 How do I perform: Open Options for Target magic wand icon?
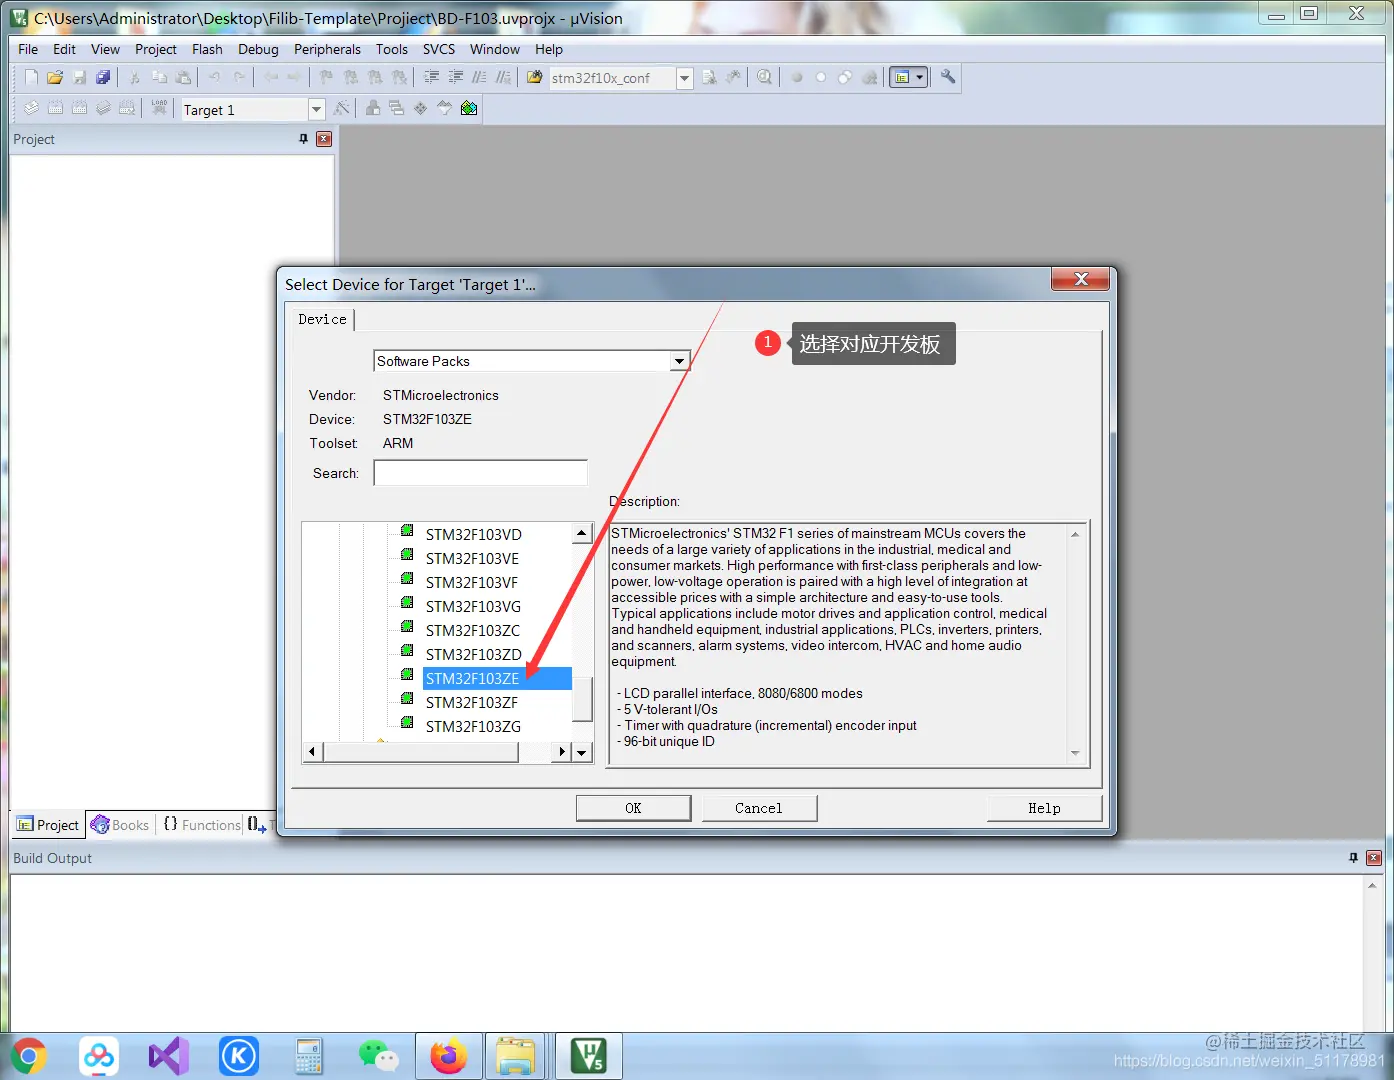click(x=342, y=108)
